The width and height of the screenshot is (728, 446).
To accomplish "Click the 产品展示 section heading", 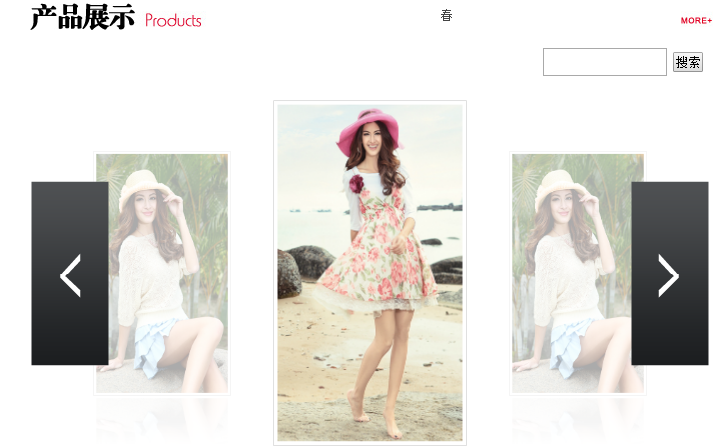I will coord(83,18).
